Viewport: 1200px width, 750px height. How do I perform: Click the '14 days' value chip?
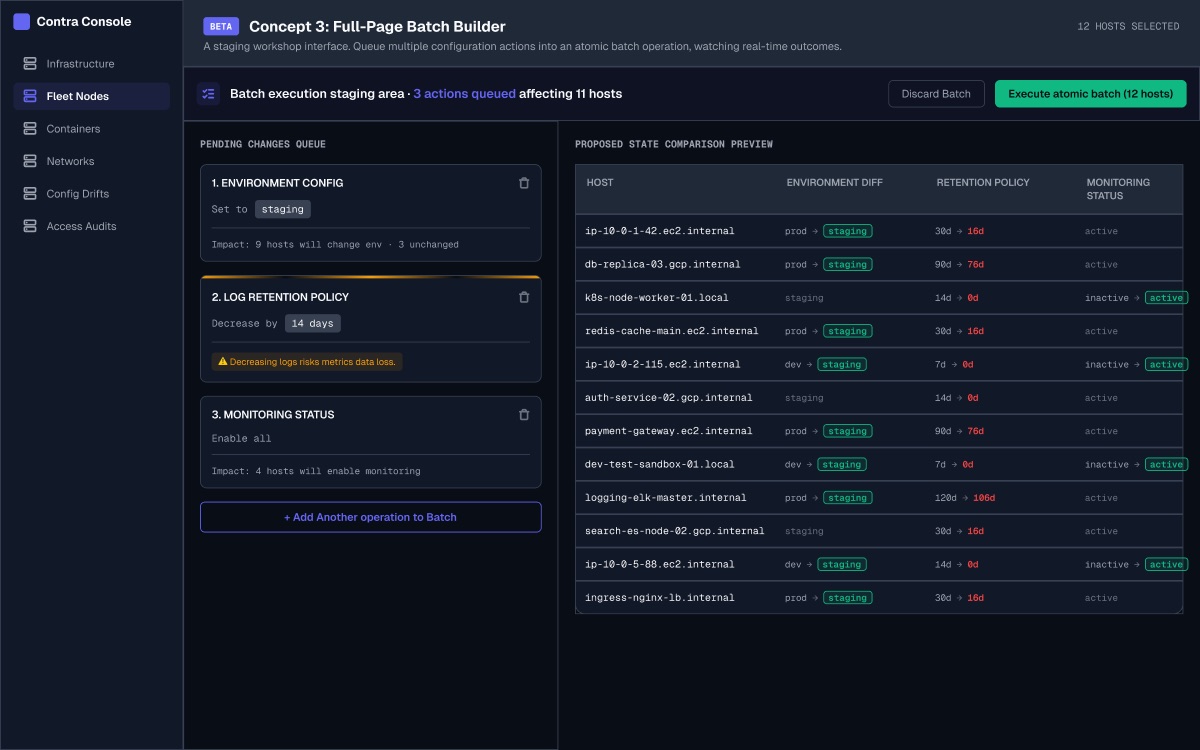313,323
